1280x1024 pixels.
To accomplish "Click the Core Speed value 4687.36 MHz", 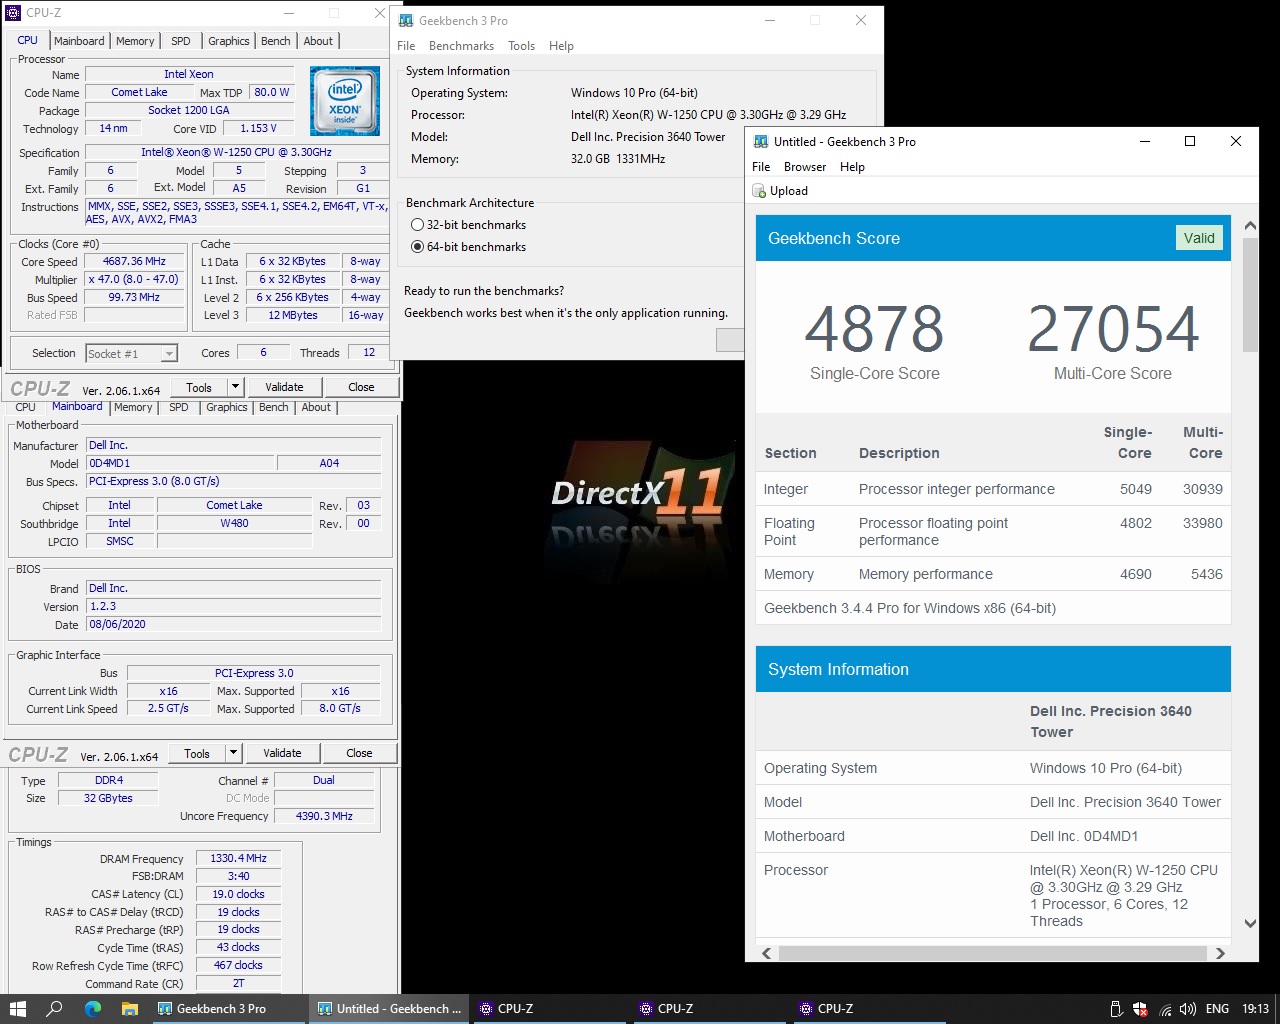I will pos(134,261).
